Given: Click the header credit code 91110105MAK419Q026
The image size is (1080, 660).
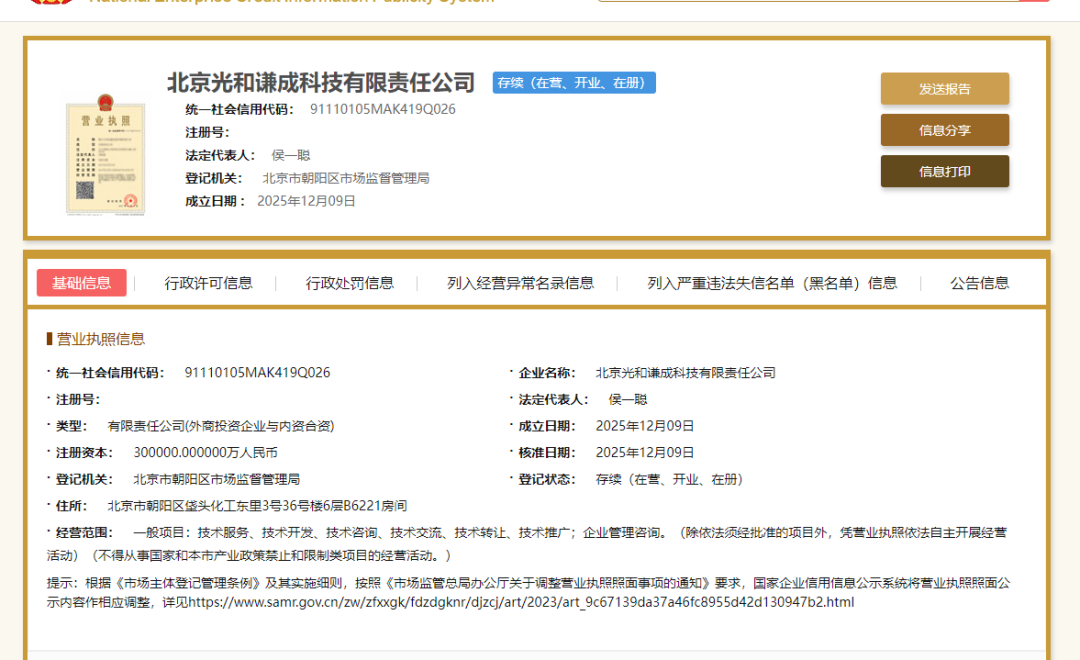Looking at the screenshot, I should [382, 110].
